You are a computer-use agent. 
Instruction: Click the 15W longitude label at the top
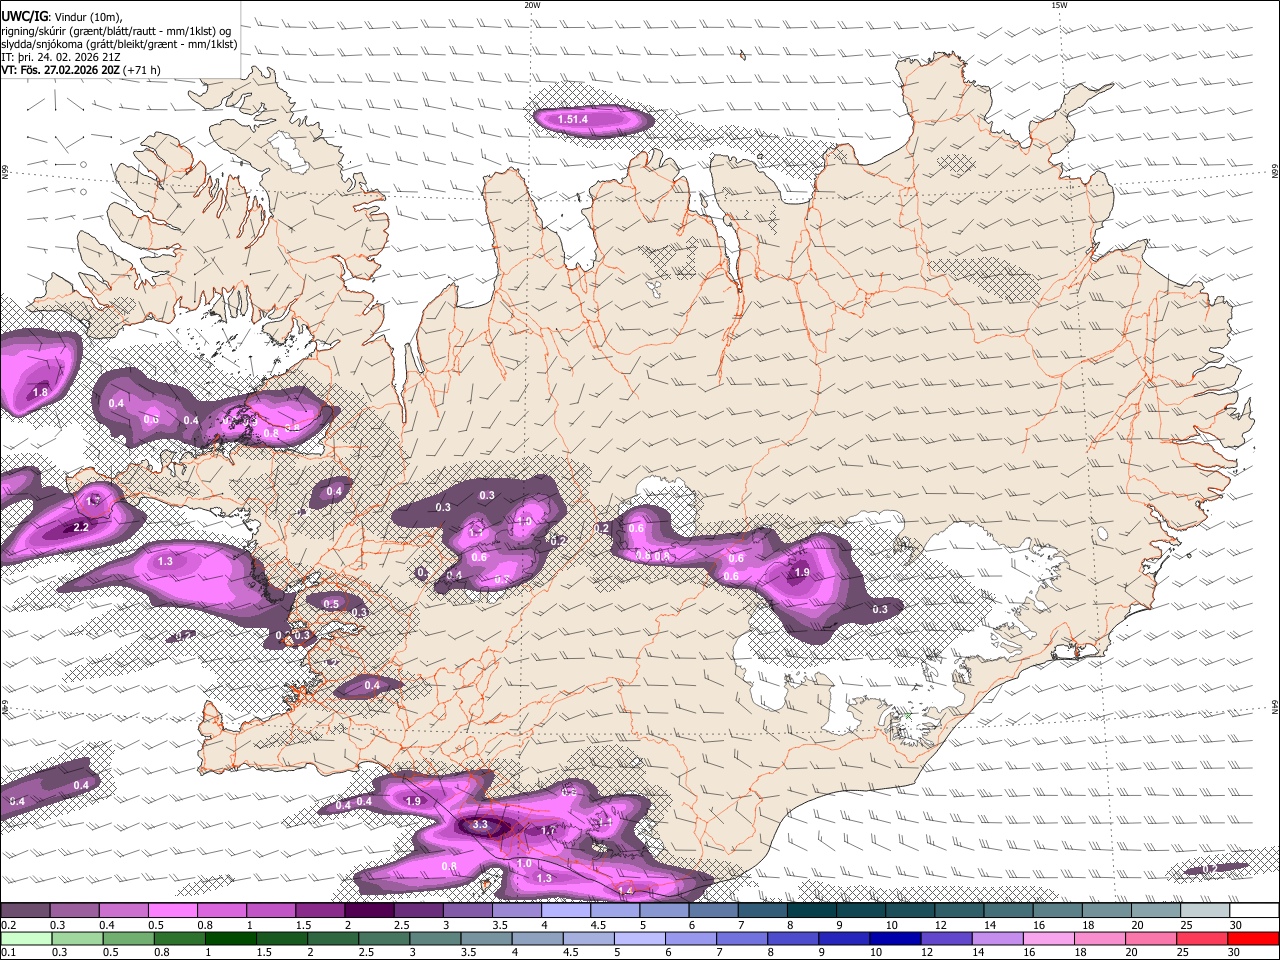pos(1059,5)
